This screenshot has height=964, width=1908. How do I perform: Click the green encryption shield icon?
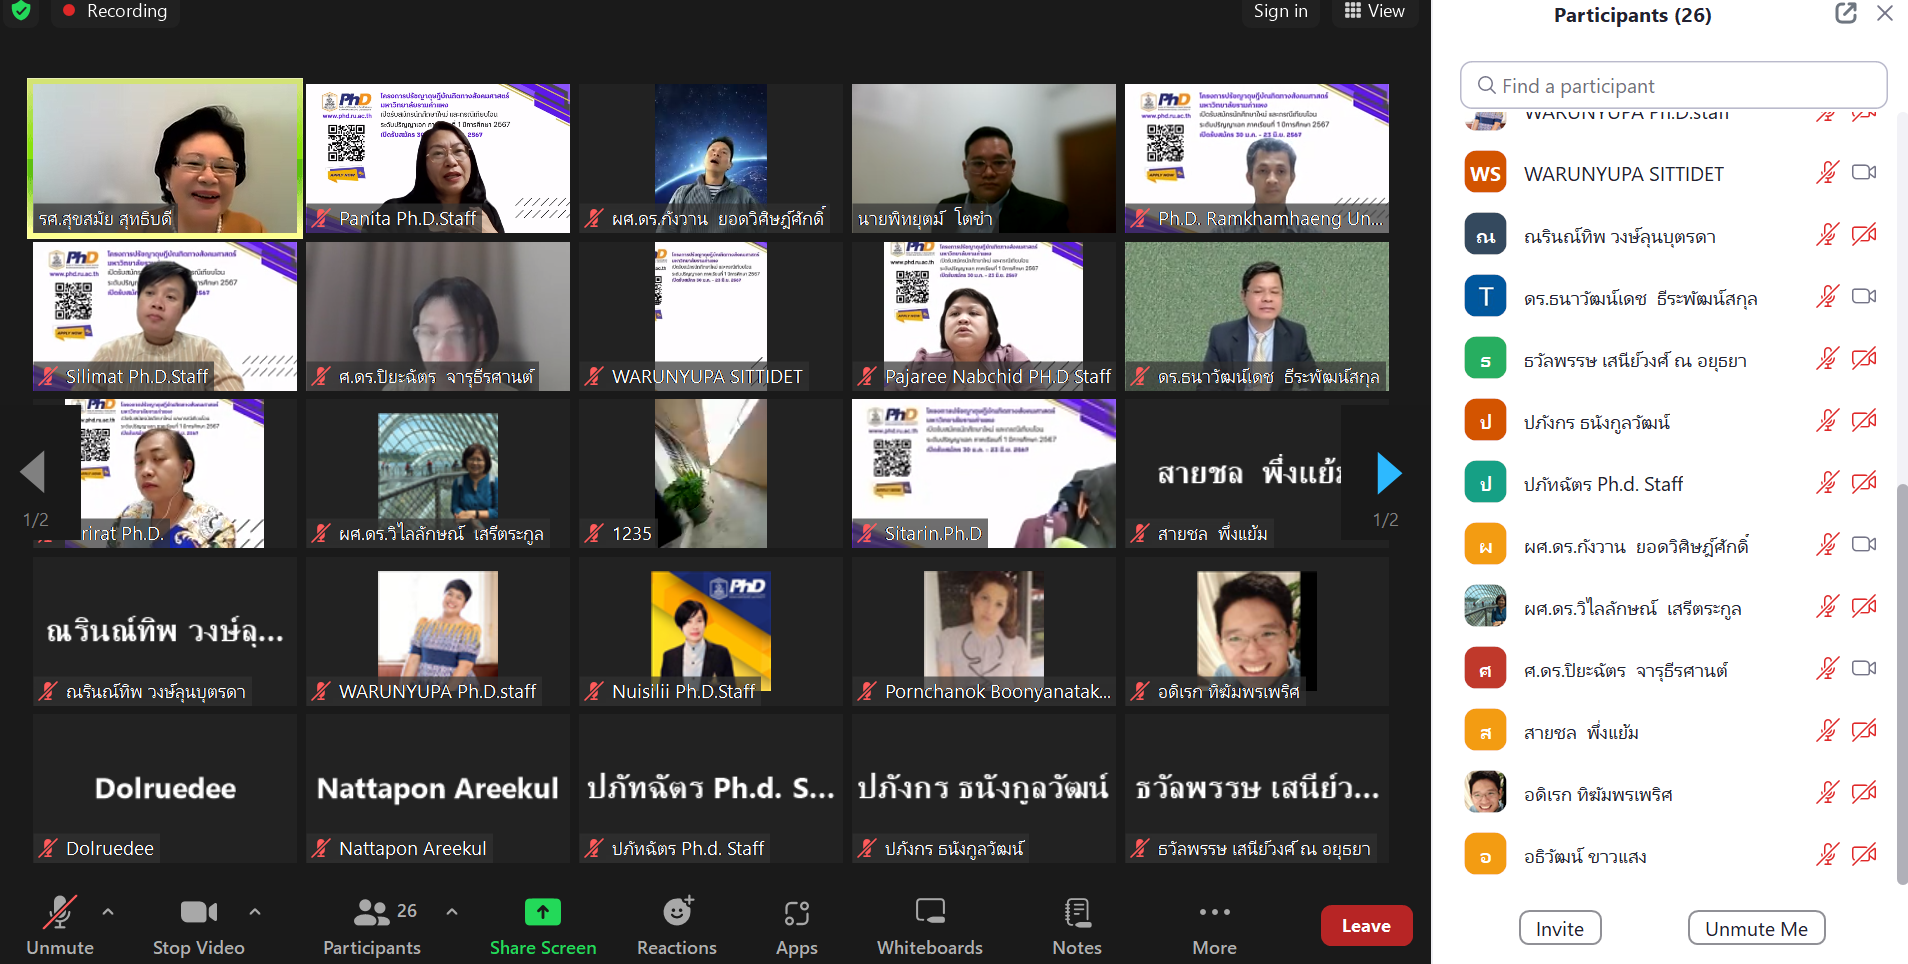21,11
